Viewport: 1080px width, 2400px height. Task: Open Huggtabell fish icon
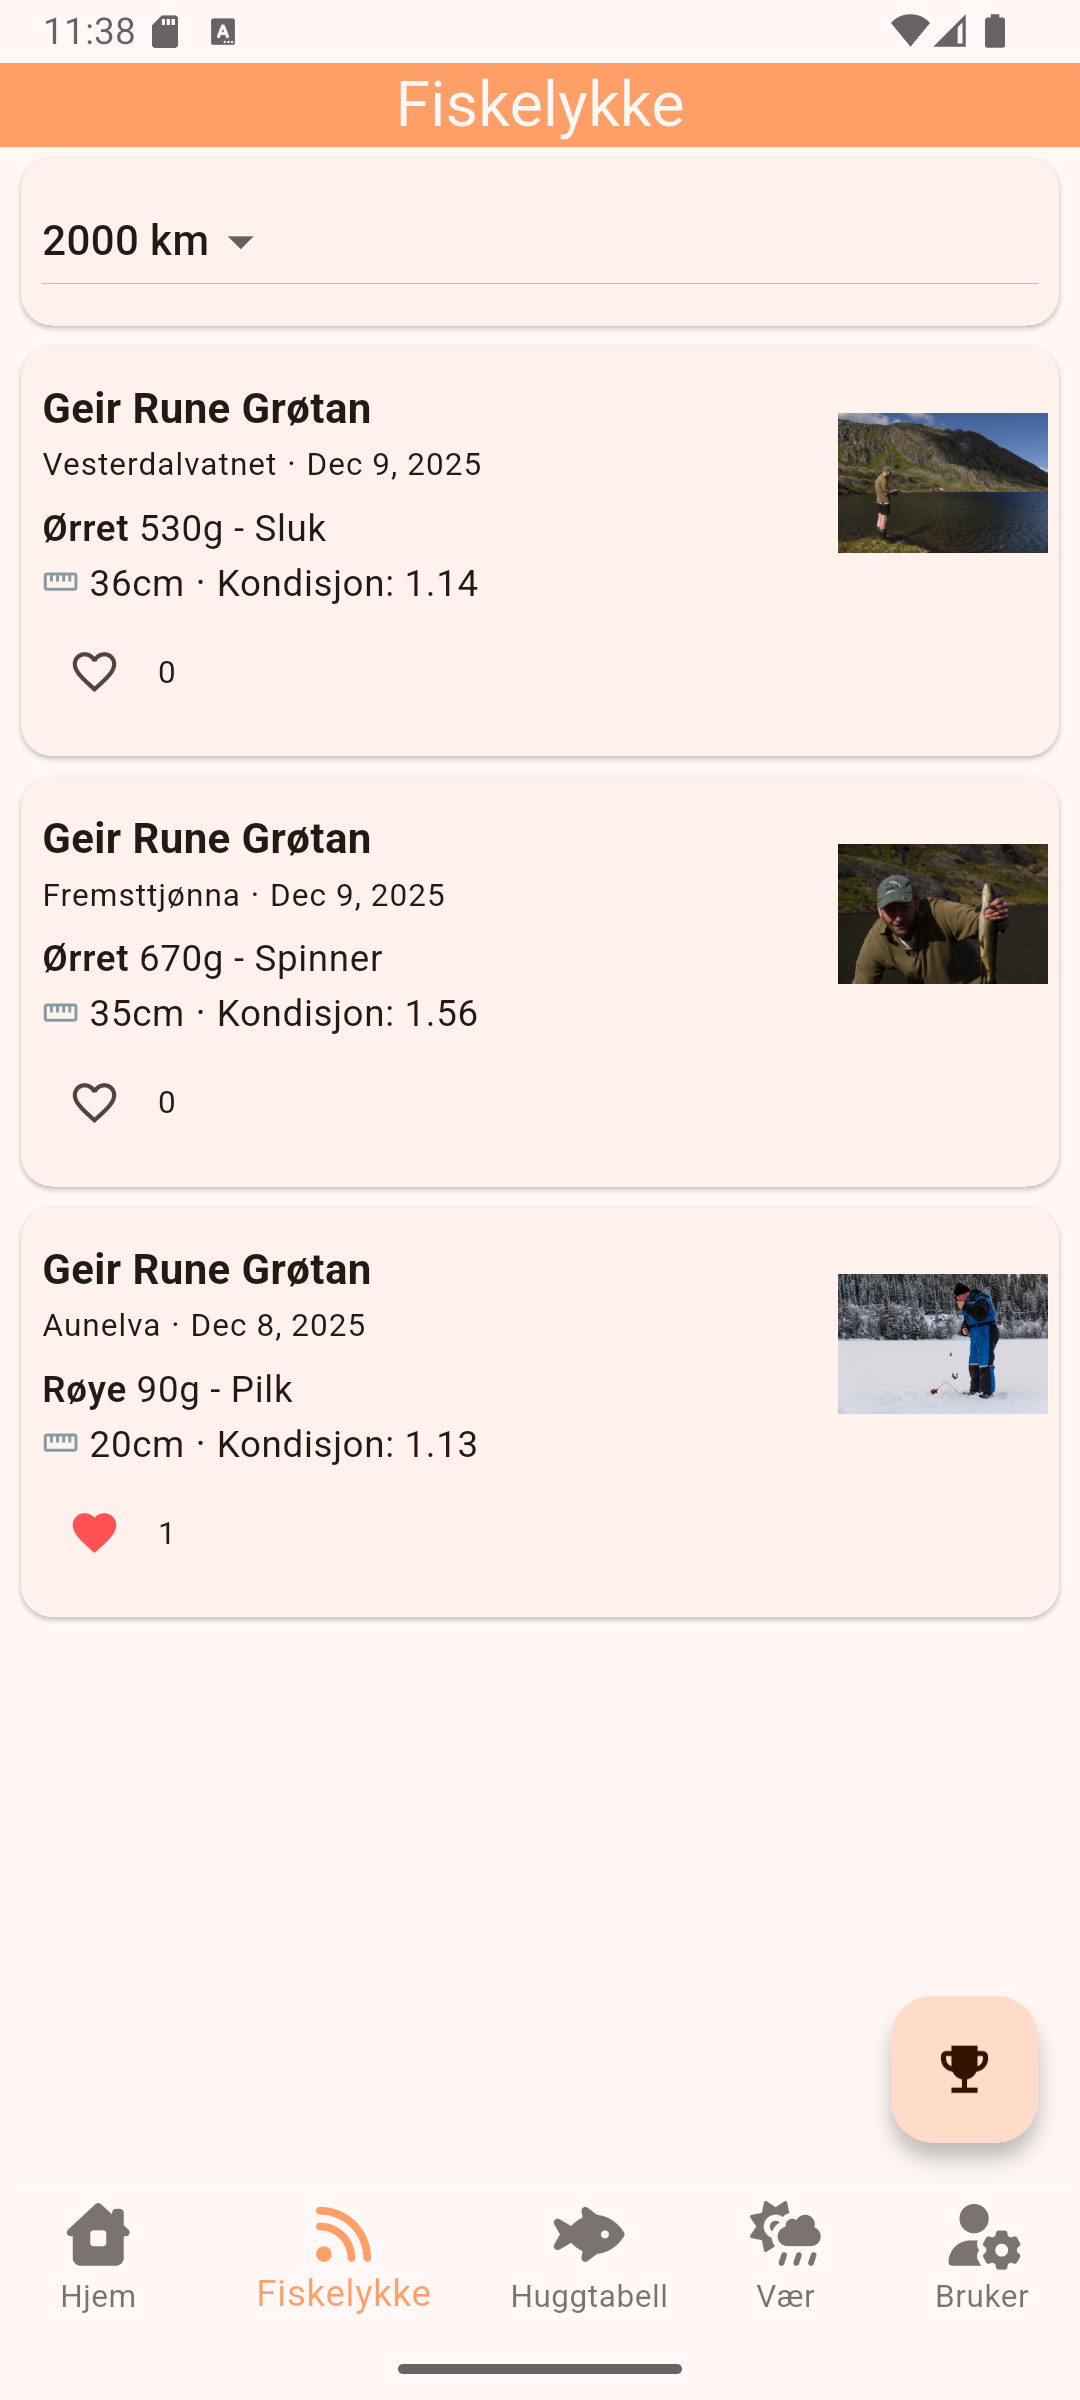(x=588, y=2234)
